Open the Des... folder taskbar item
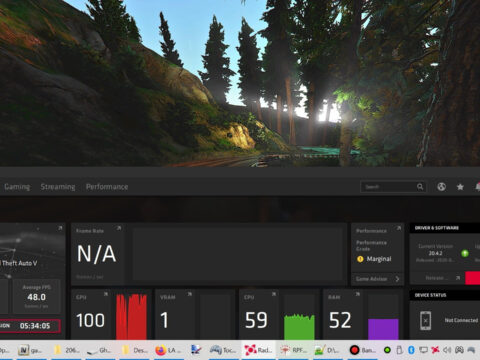Image resolution: width=480 pixels, height=360 pixels. tap(134, 350)
